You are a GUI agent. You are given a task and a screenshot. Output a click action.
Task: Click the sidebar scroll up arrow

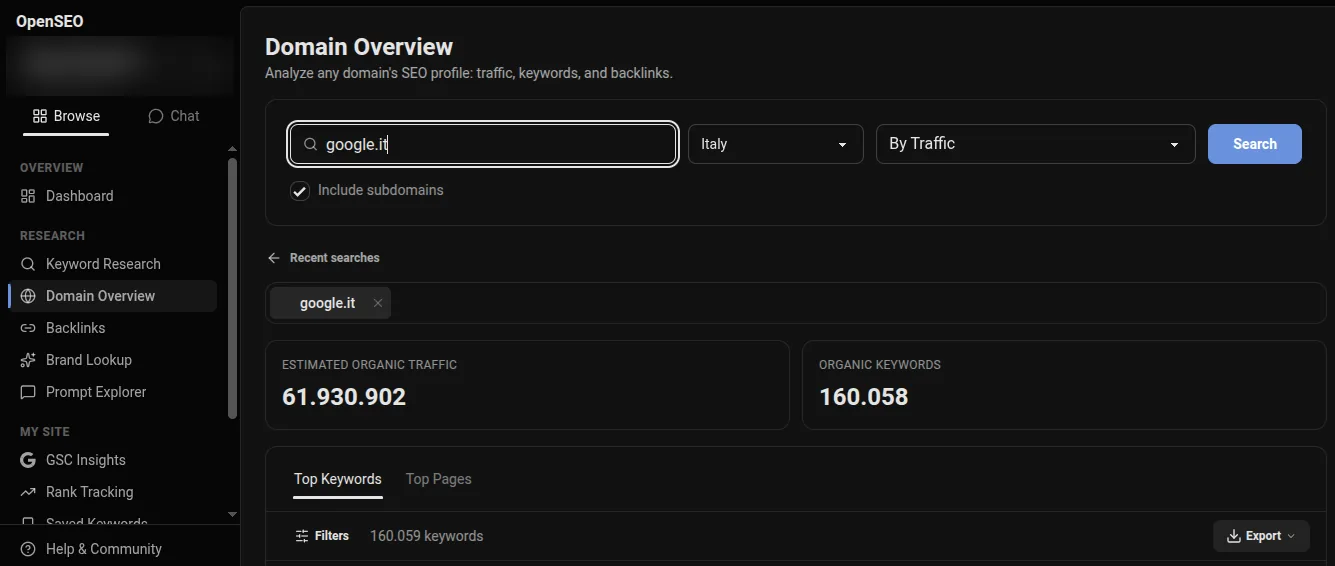click(x=233, y=148)
